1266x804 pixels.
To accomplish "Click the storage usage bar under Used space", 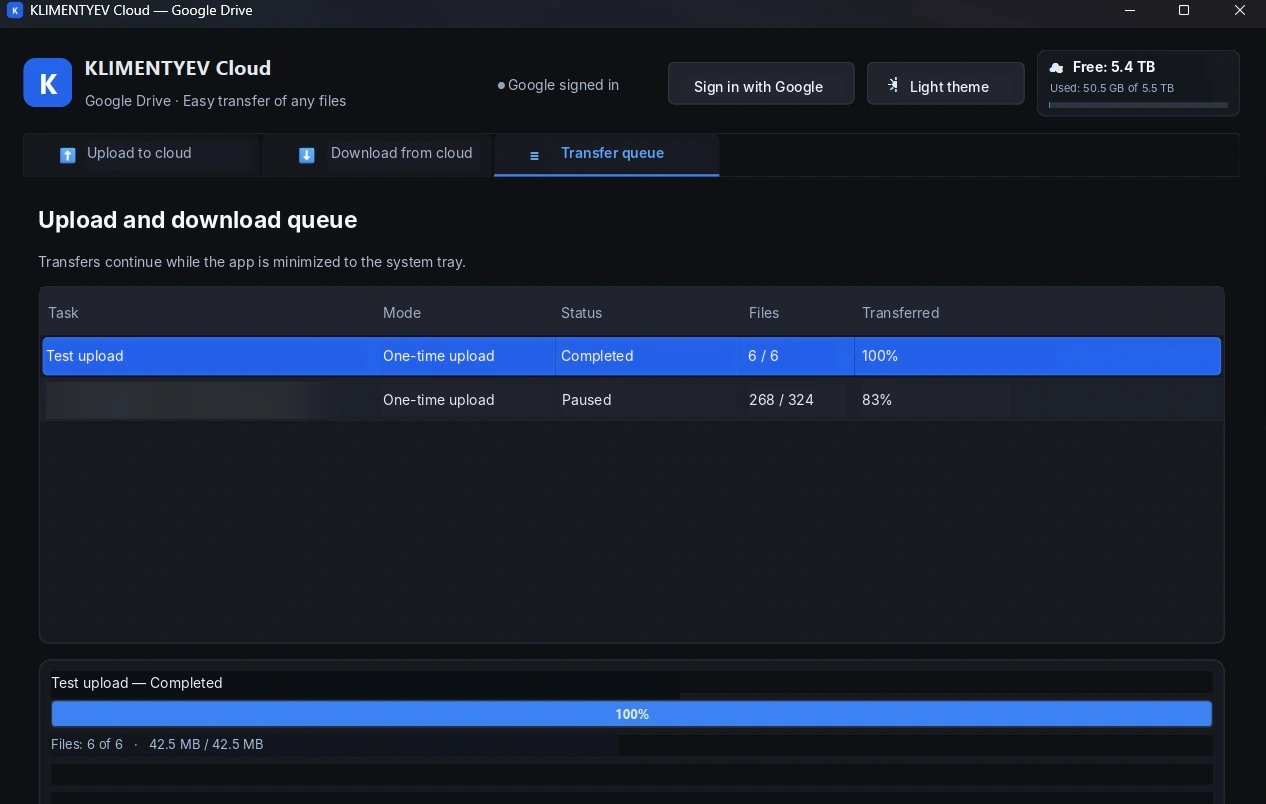I will [1138, 104].
